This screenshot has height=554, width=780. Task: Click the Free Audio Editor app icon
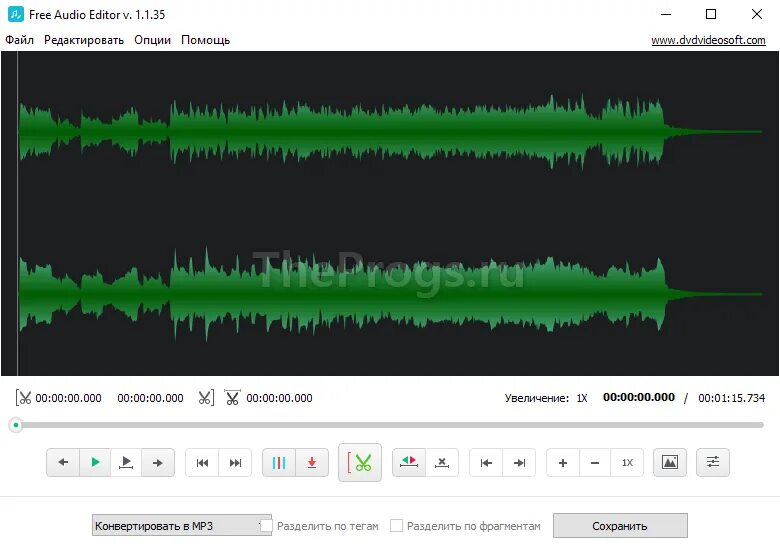coord(15,14)
